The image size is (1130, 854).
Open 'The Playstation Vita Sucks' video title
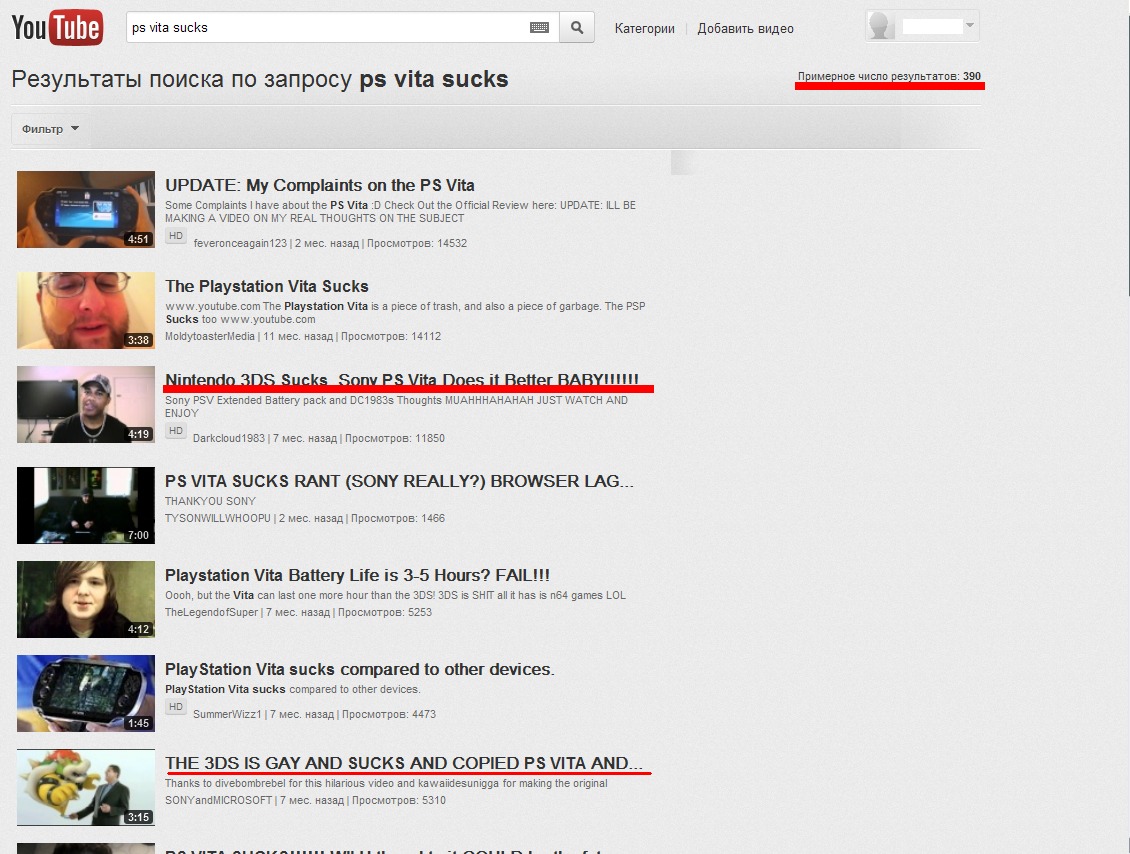[x=266, y=286]
